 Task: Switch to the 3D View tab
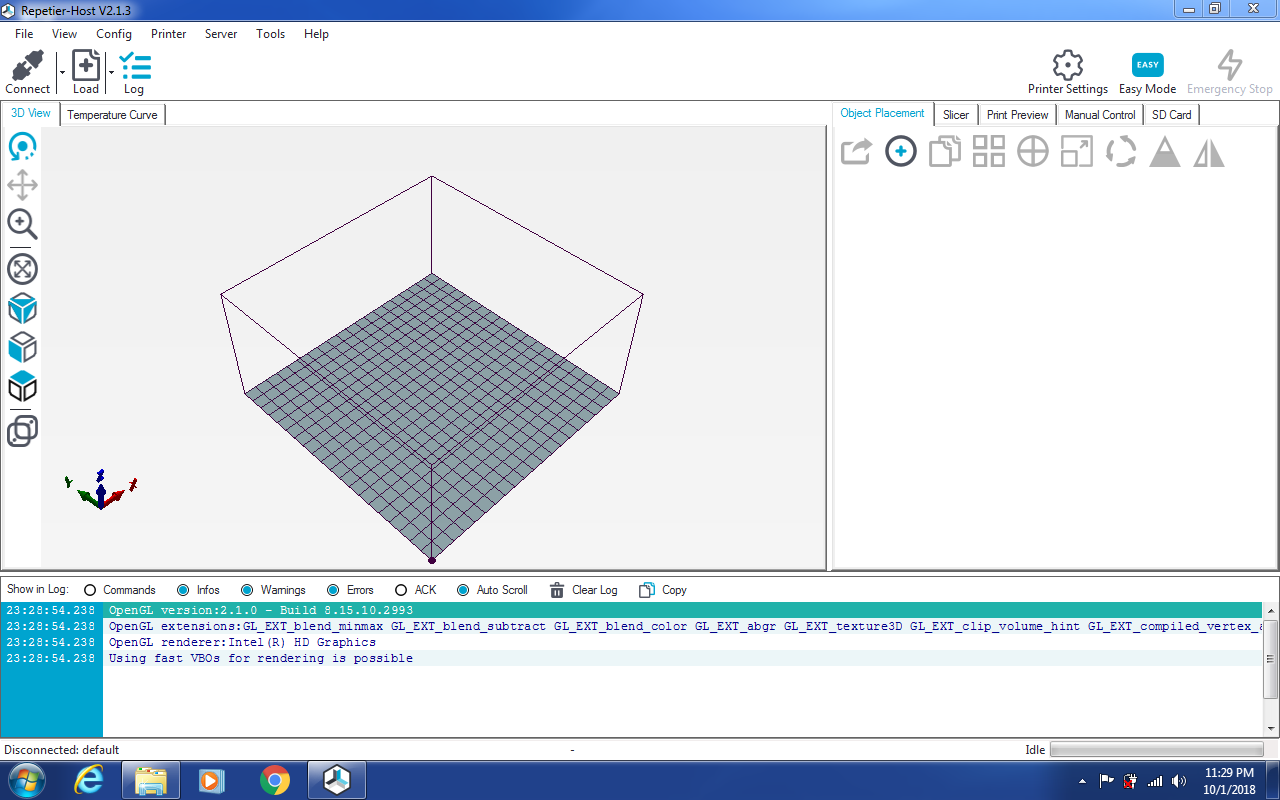click(31, 113)
